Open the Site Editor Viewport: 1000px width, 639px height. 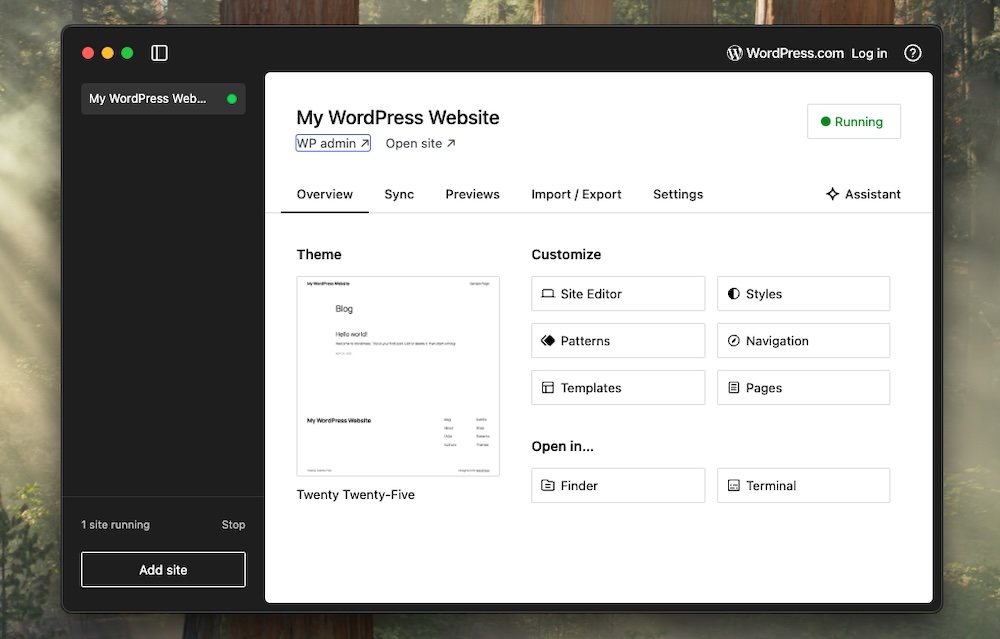617,293
